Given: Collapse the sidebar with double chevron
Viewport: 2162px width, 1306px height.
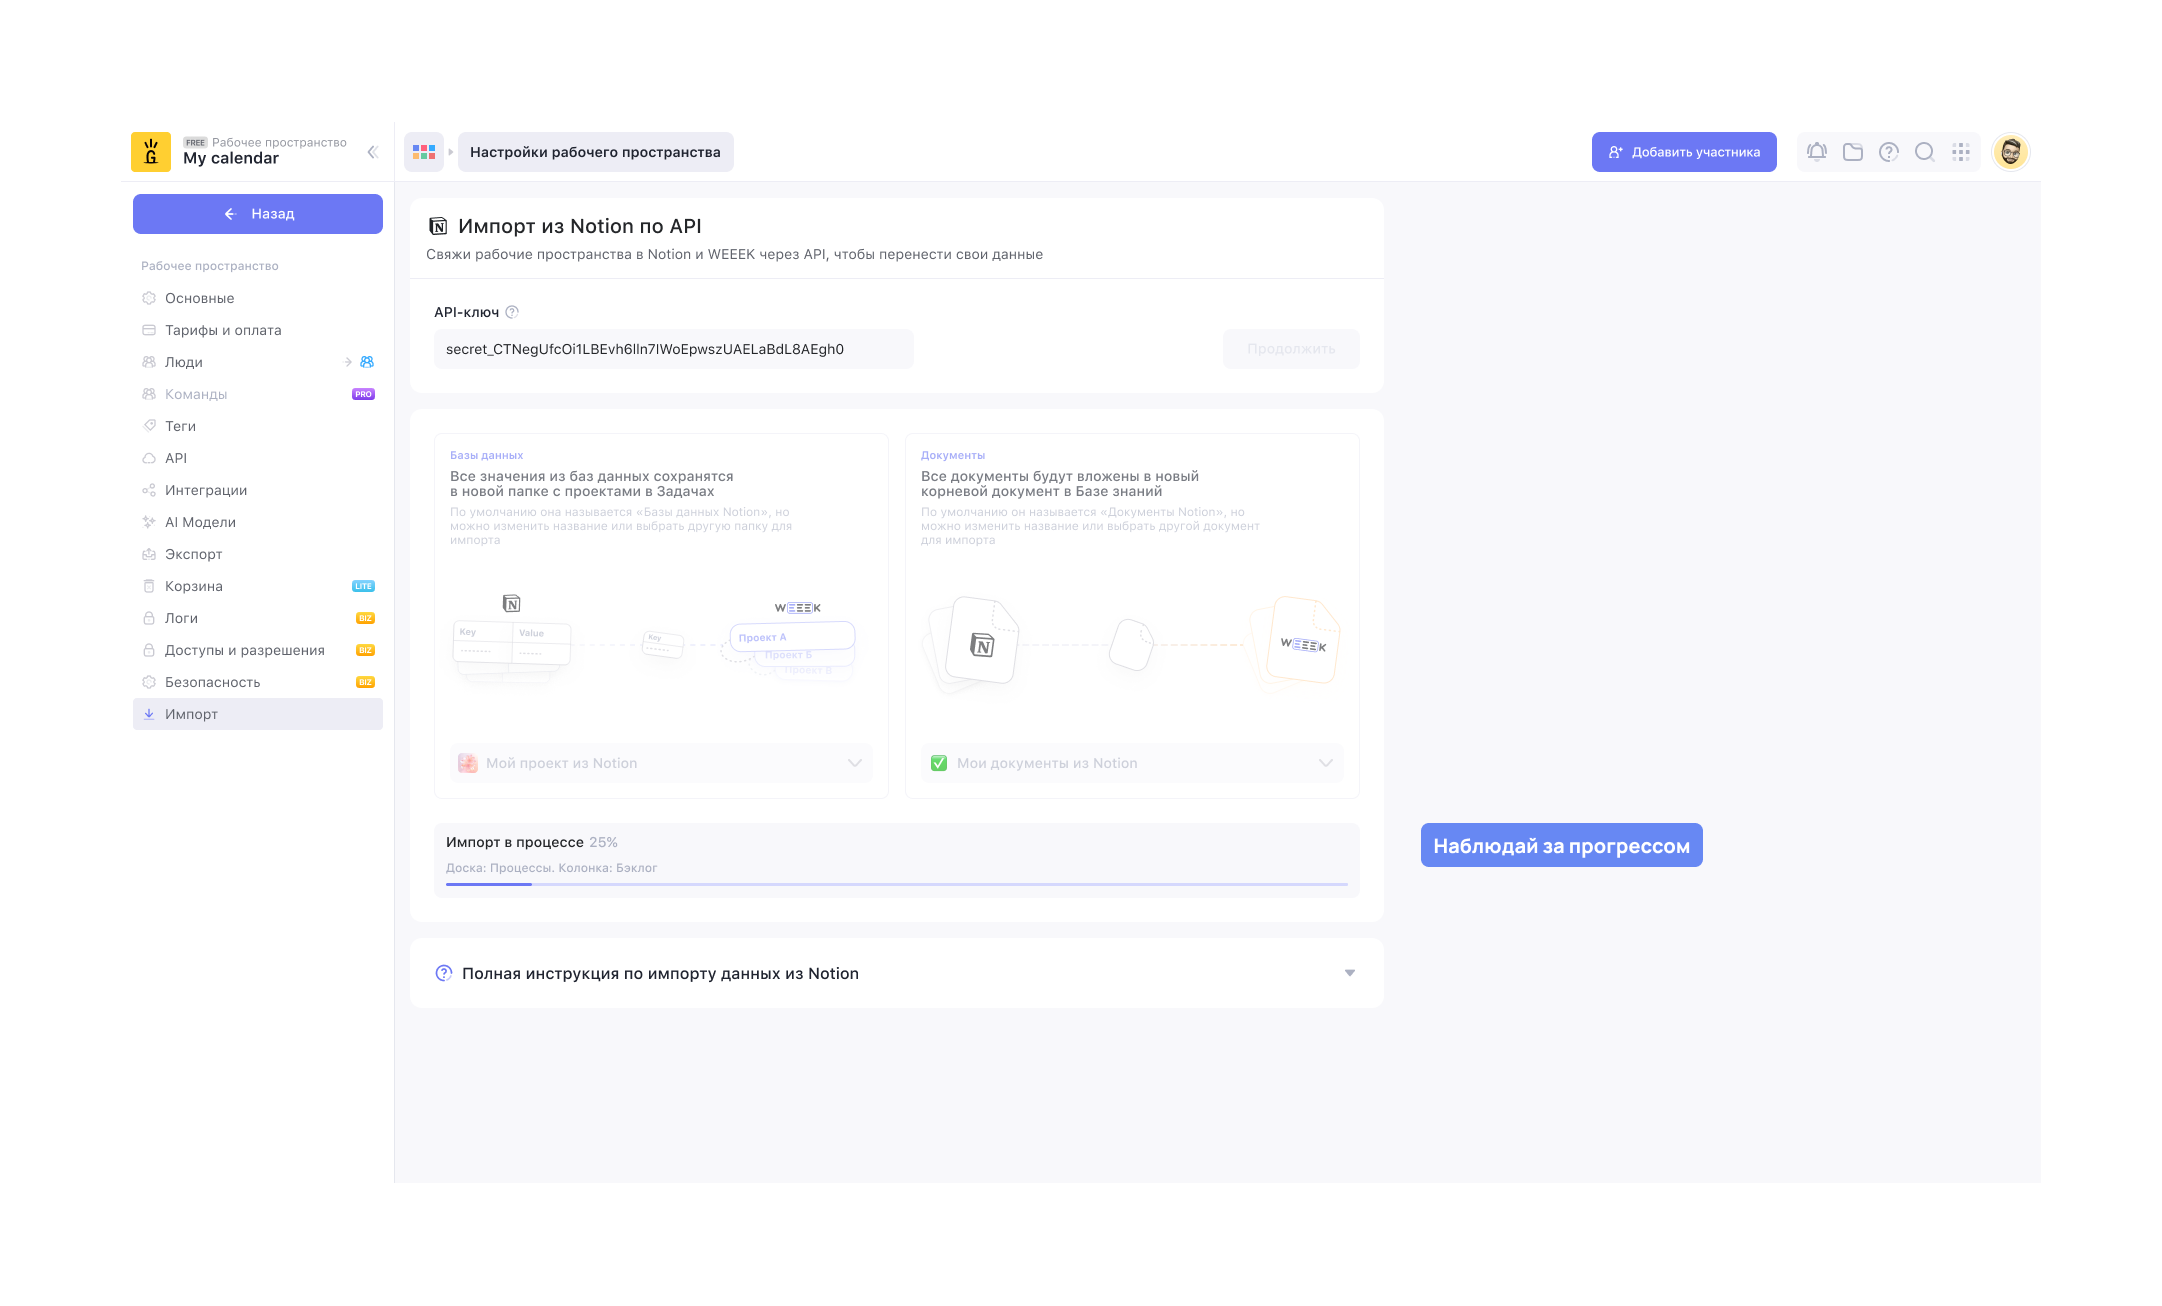Looking at the screenshot, I should point(372,152).
